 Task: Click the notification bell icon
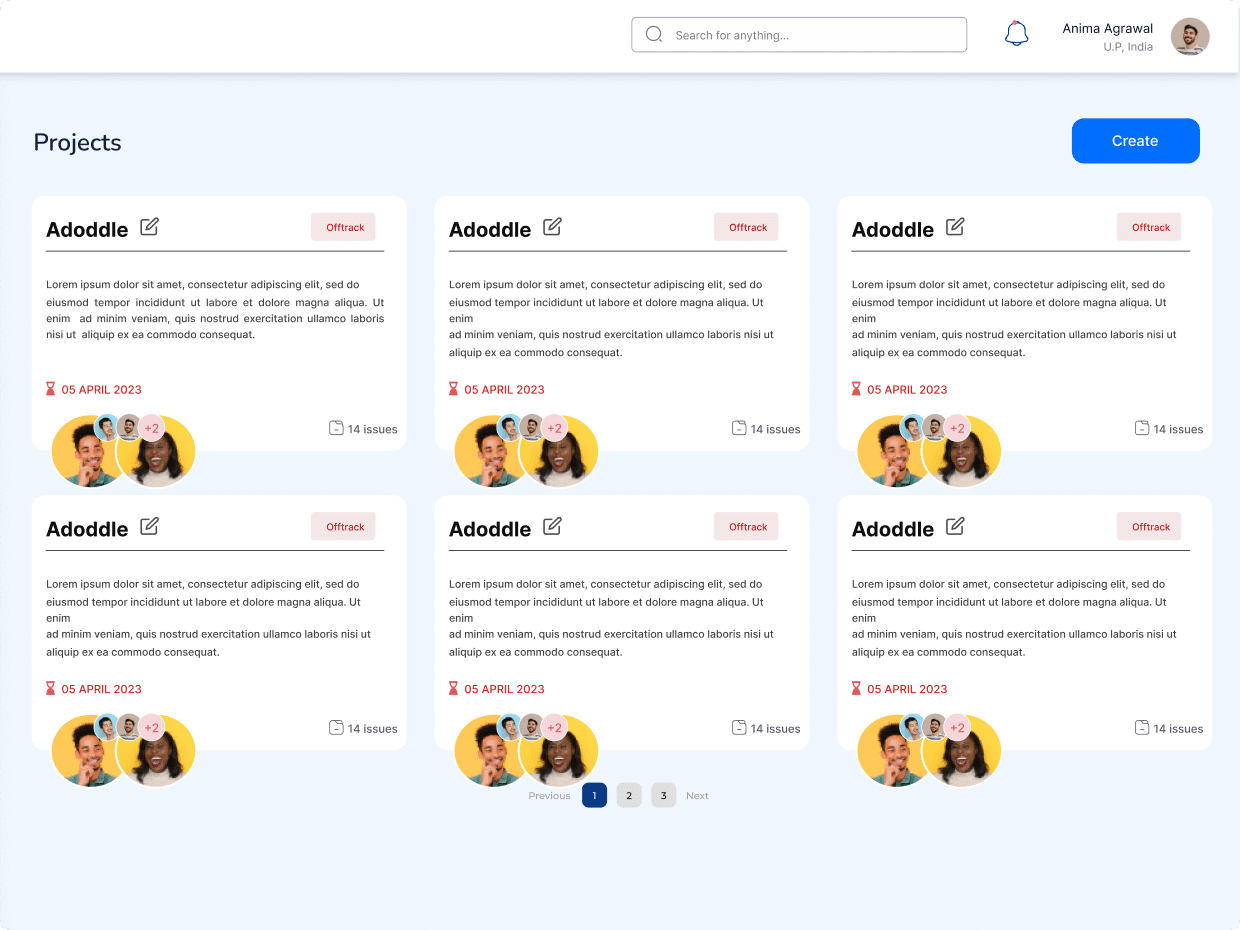[x=1016, y=34]
